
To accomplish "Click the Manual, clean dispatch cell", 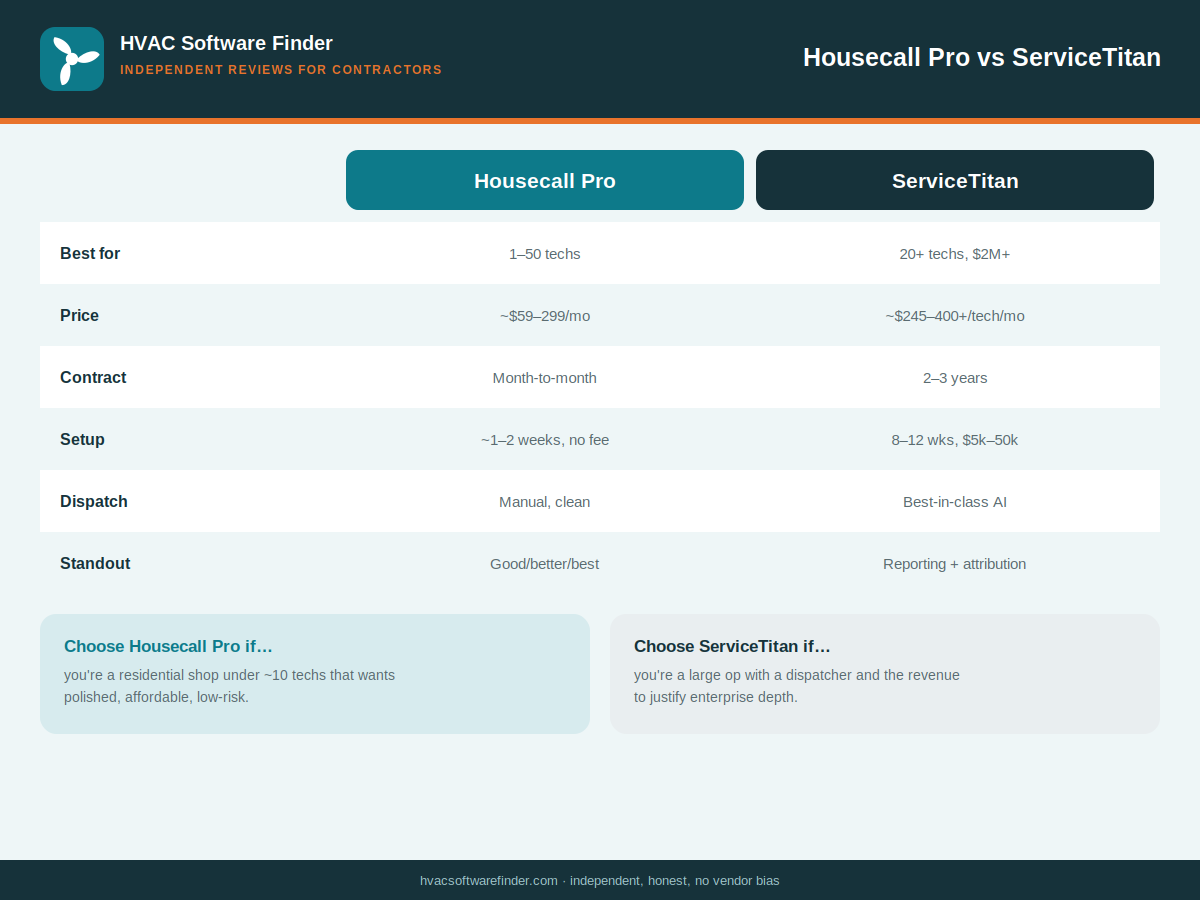I will pos(545,502).
